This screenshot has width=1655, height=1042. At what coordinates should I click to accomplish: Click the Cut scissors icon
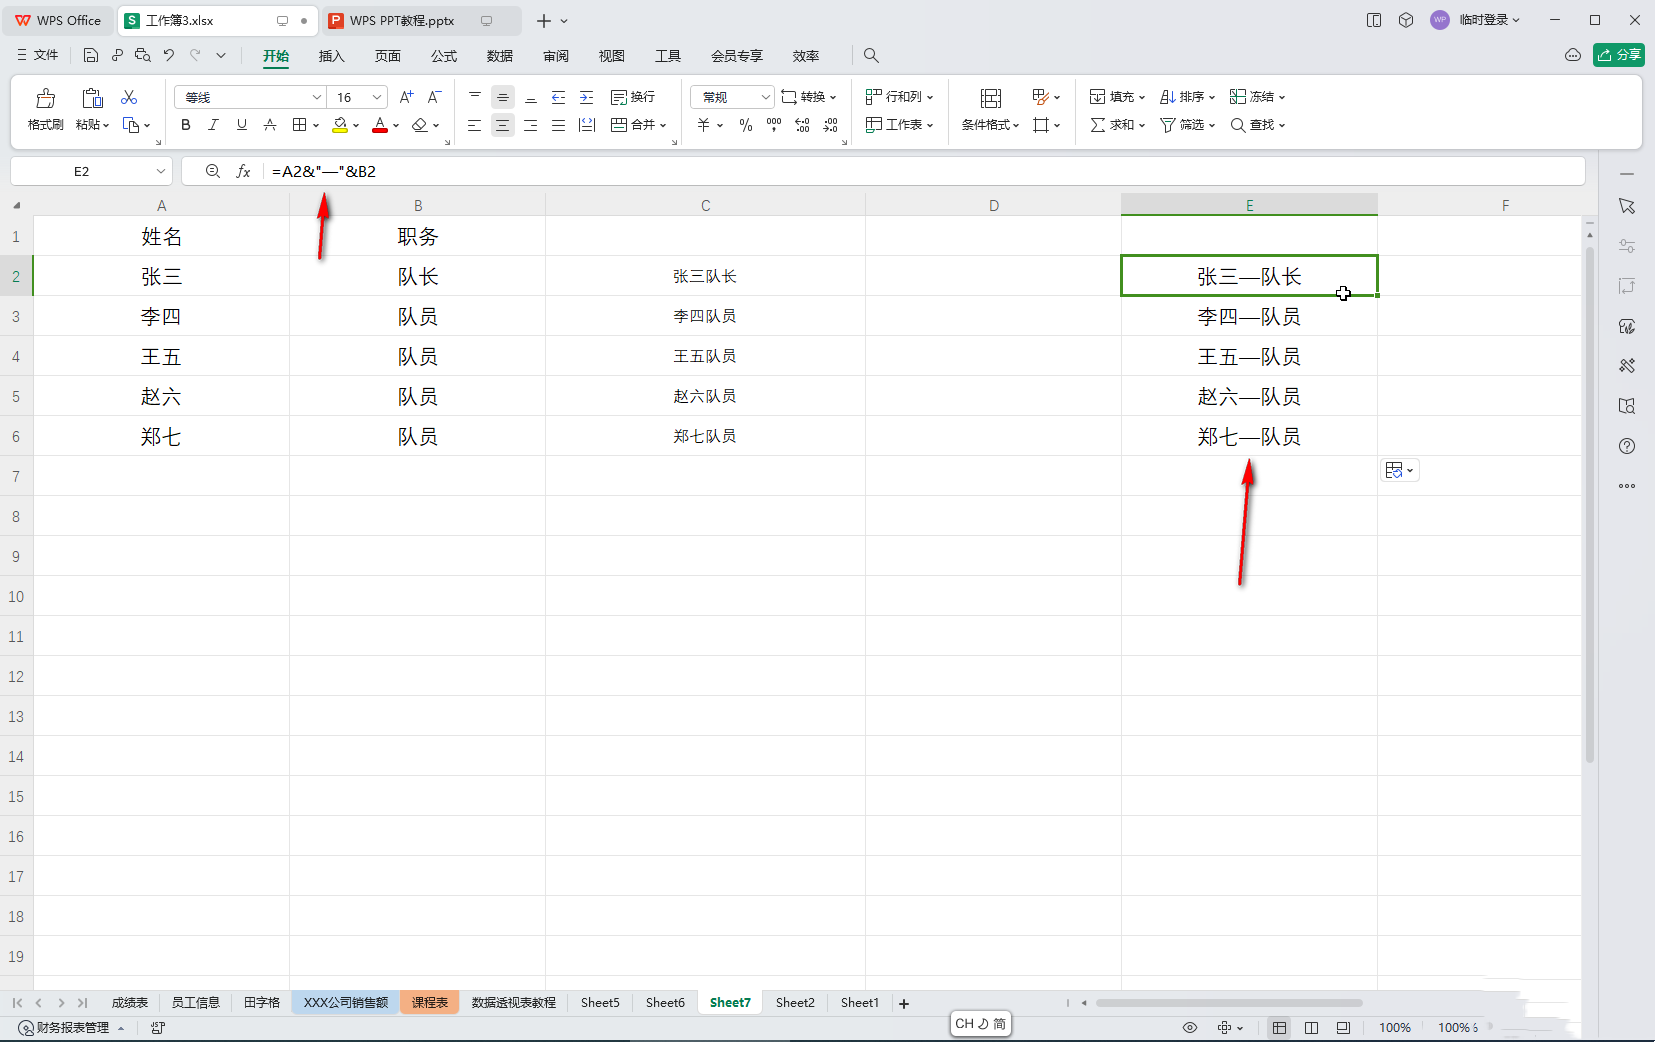coord(129,97)
